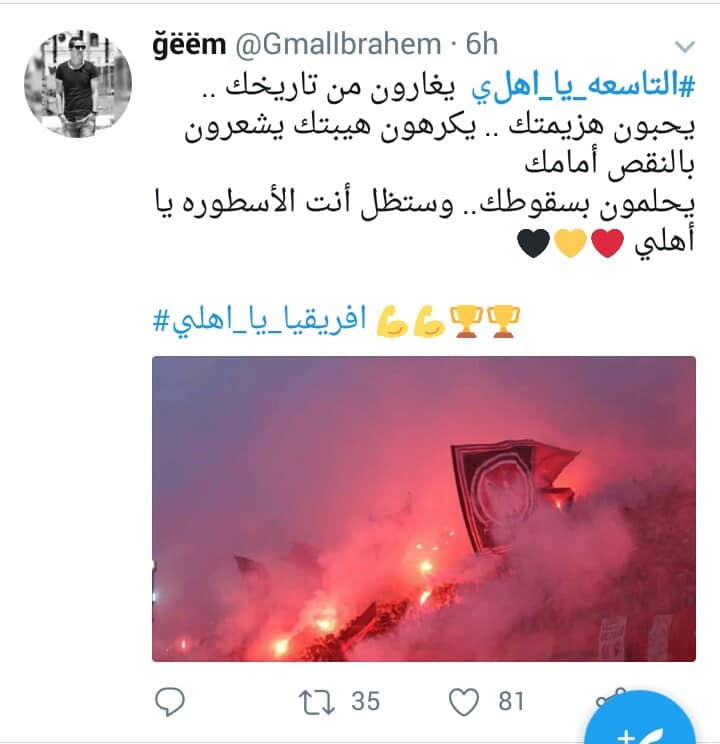Click the 6h tweet timestamp
This screenshot has width=720, height=744.
click(481, 44)
